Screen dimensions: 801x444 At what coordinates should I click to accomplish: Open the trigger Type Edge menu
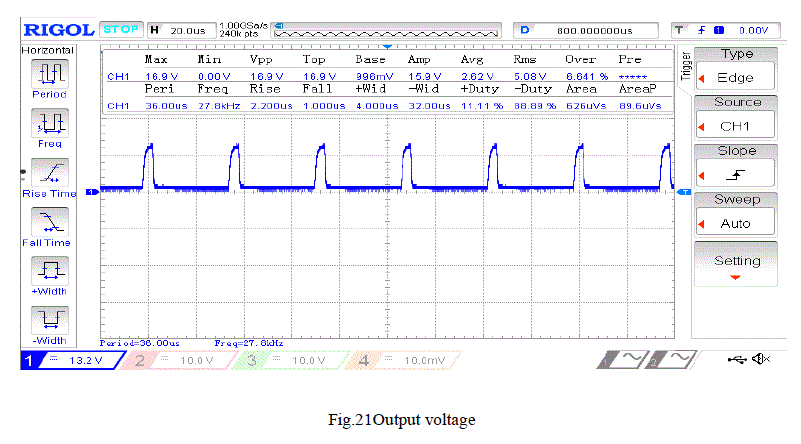tap(736, 68)
